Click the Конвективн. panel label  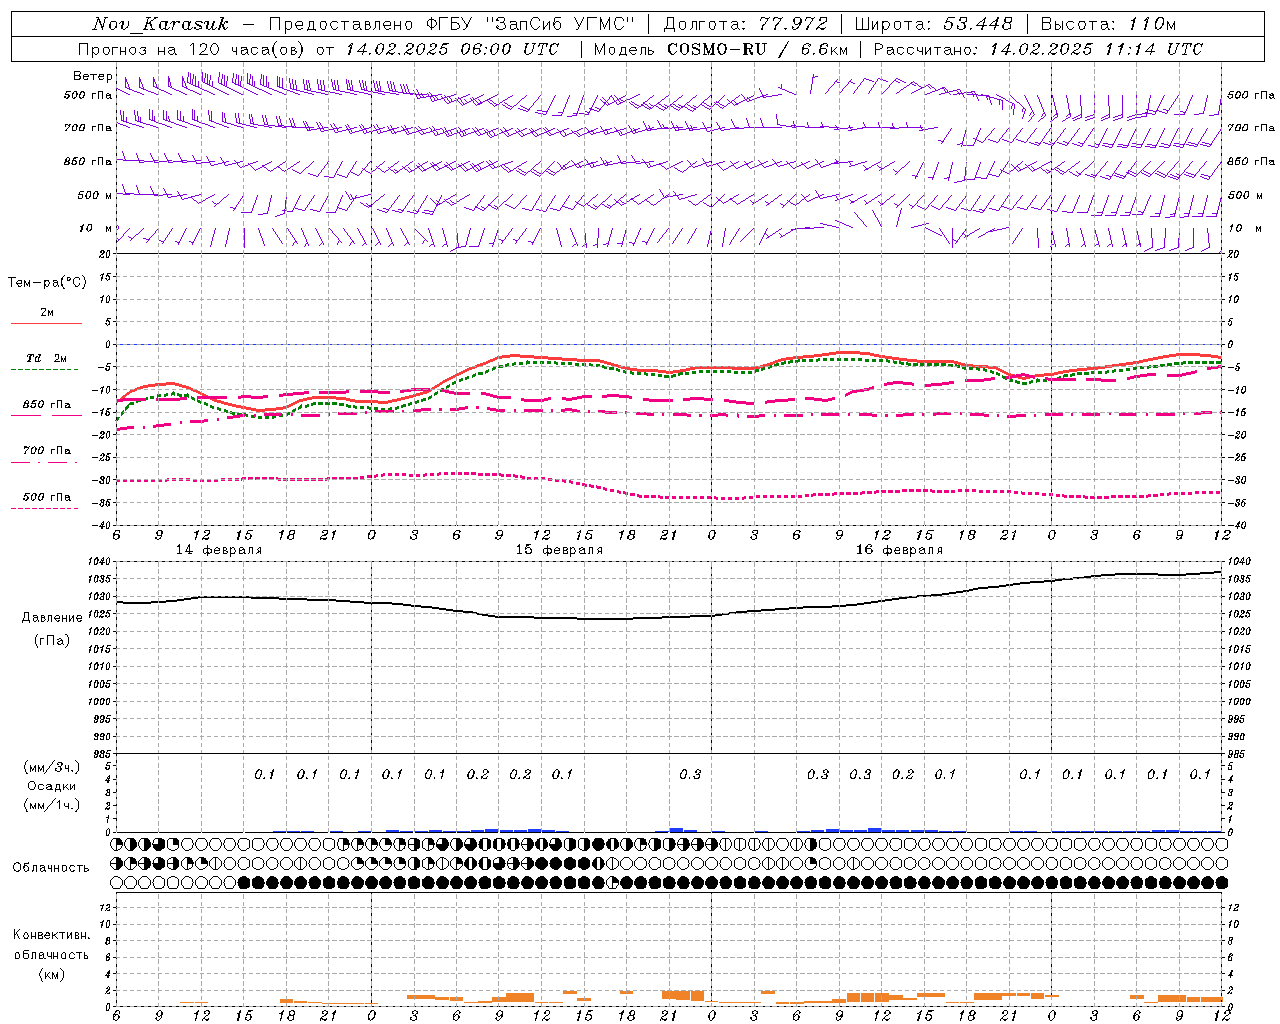pyautogui.click(x=52, y=935)
